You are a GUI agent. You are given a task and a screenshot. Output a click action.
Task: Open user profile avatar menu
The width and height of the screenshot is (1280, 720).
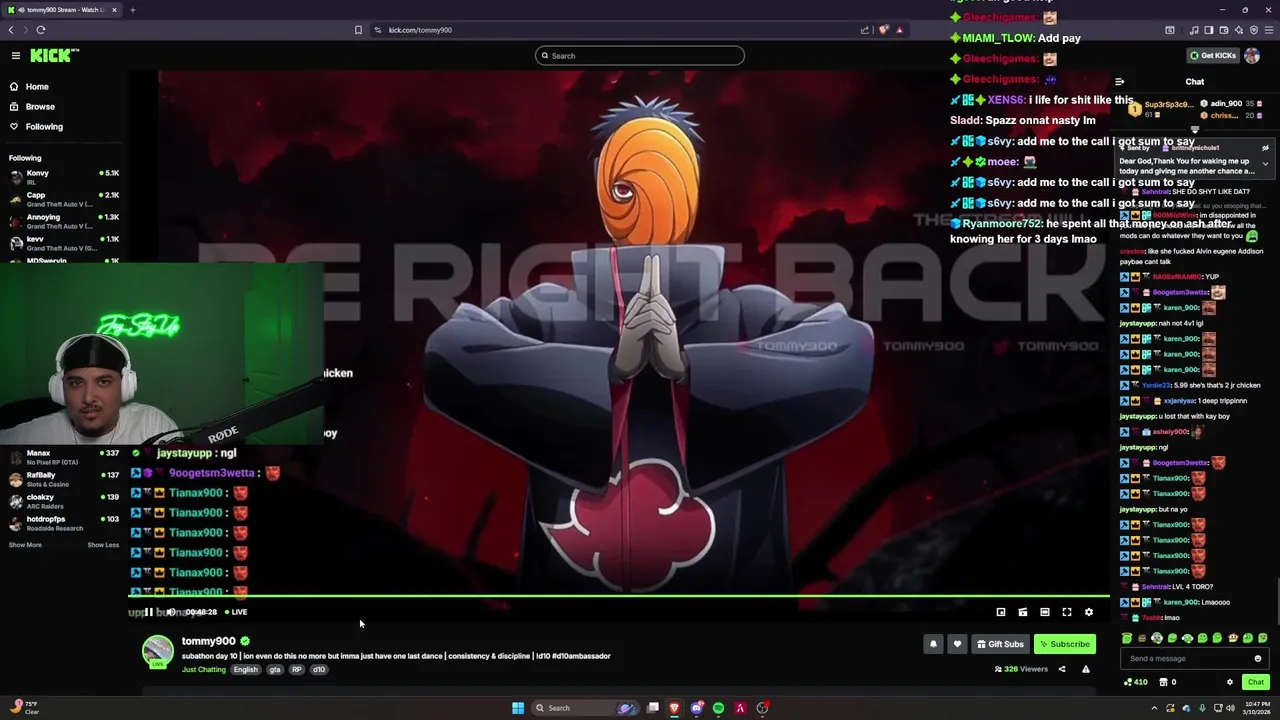(x=1253, y=56)
